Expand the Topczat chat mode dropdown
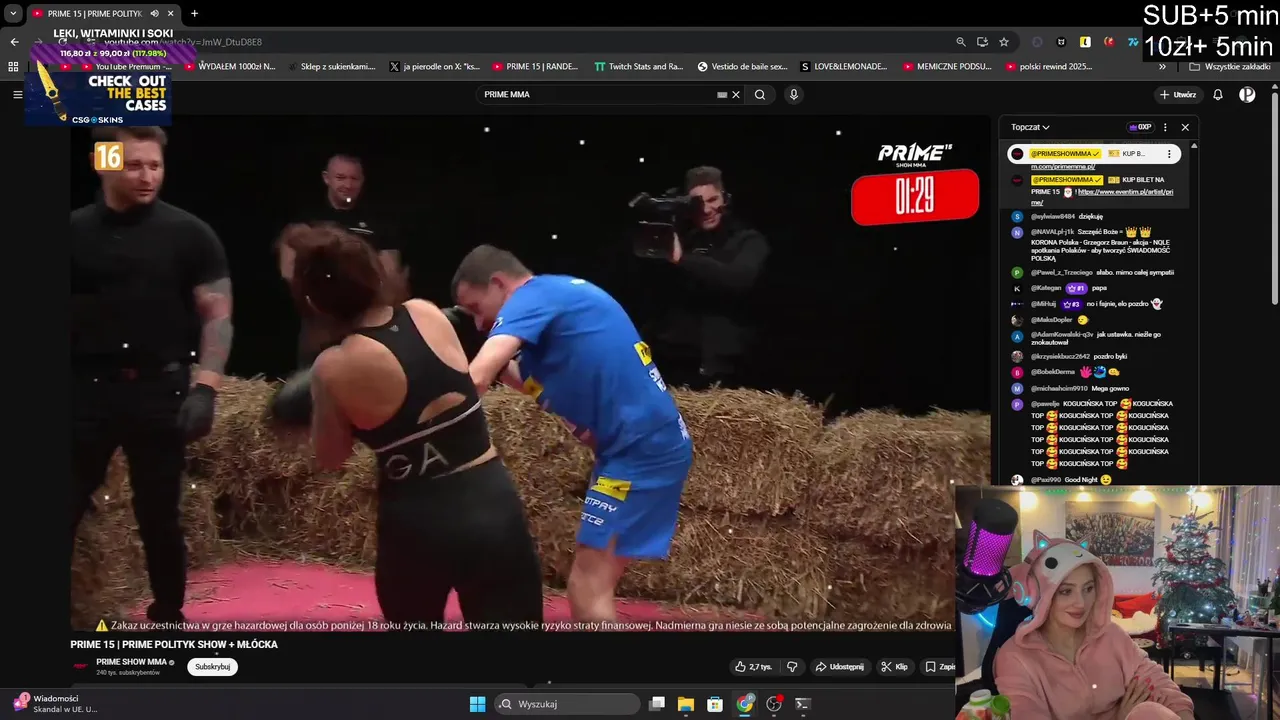The width and height of the screenshot is (1280, 720). 1030,127
